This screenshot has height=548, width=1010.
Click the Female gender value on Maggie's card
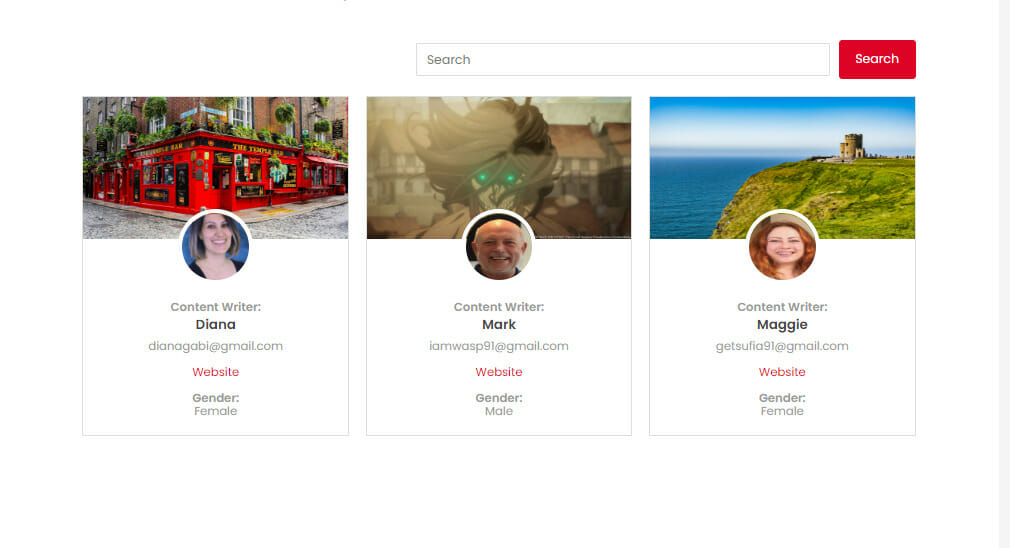tap(782, 411)
